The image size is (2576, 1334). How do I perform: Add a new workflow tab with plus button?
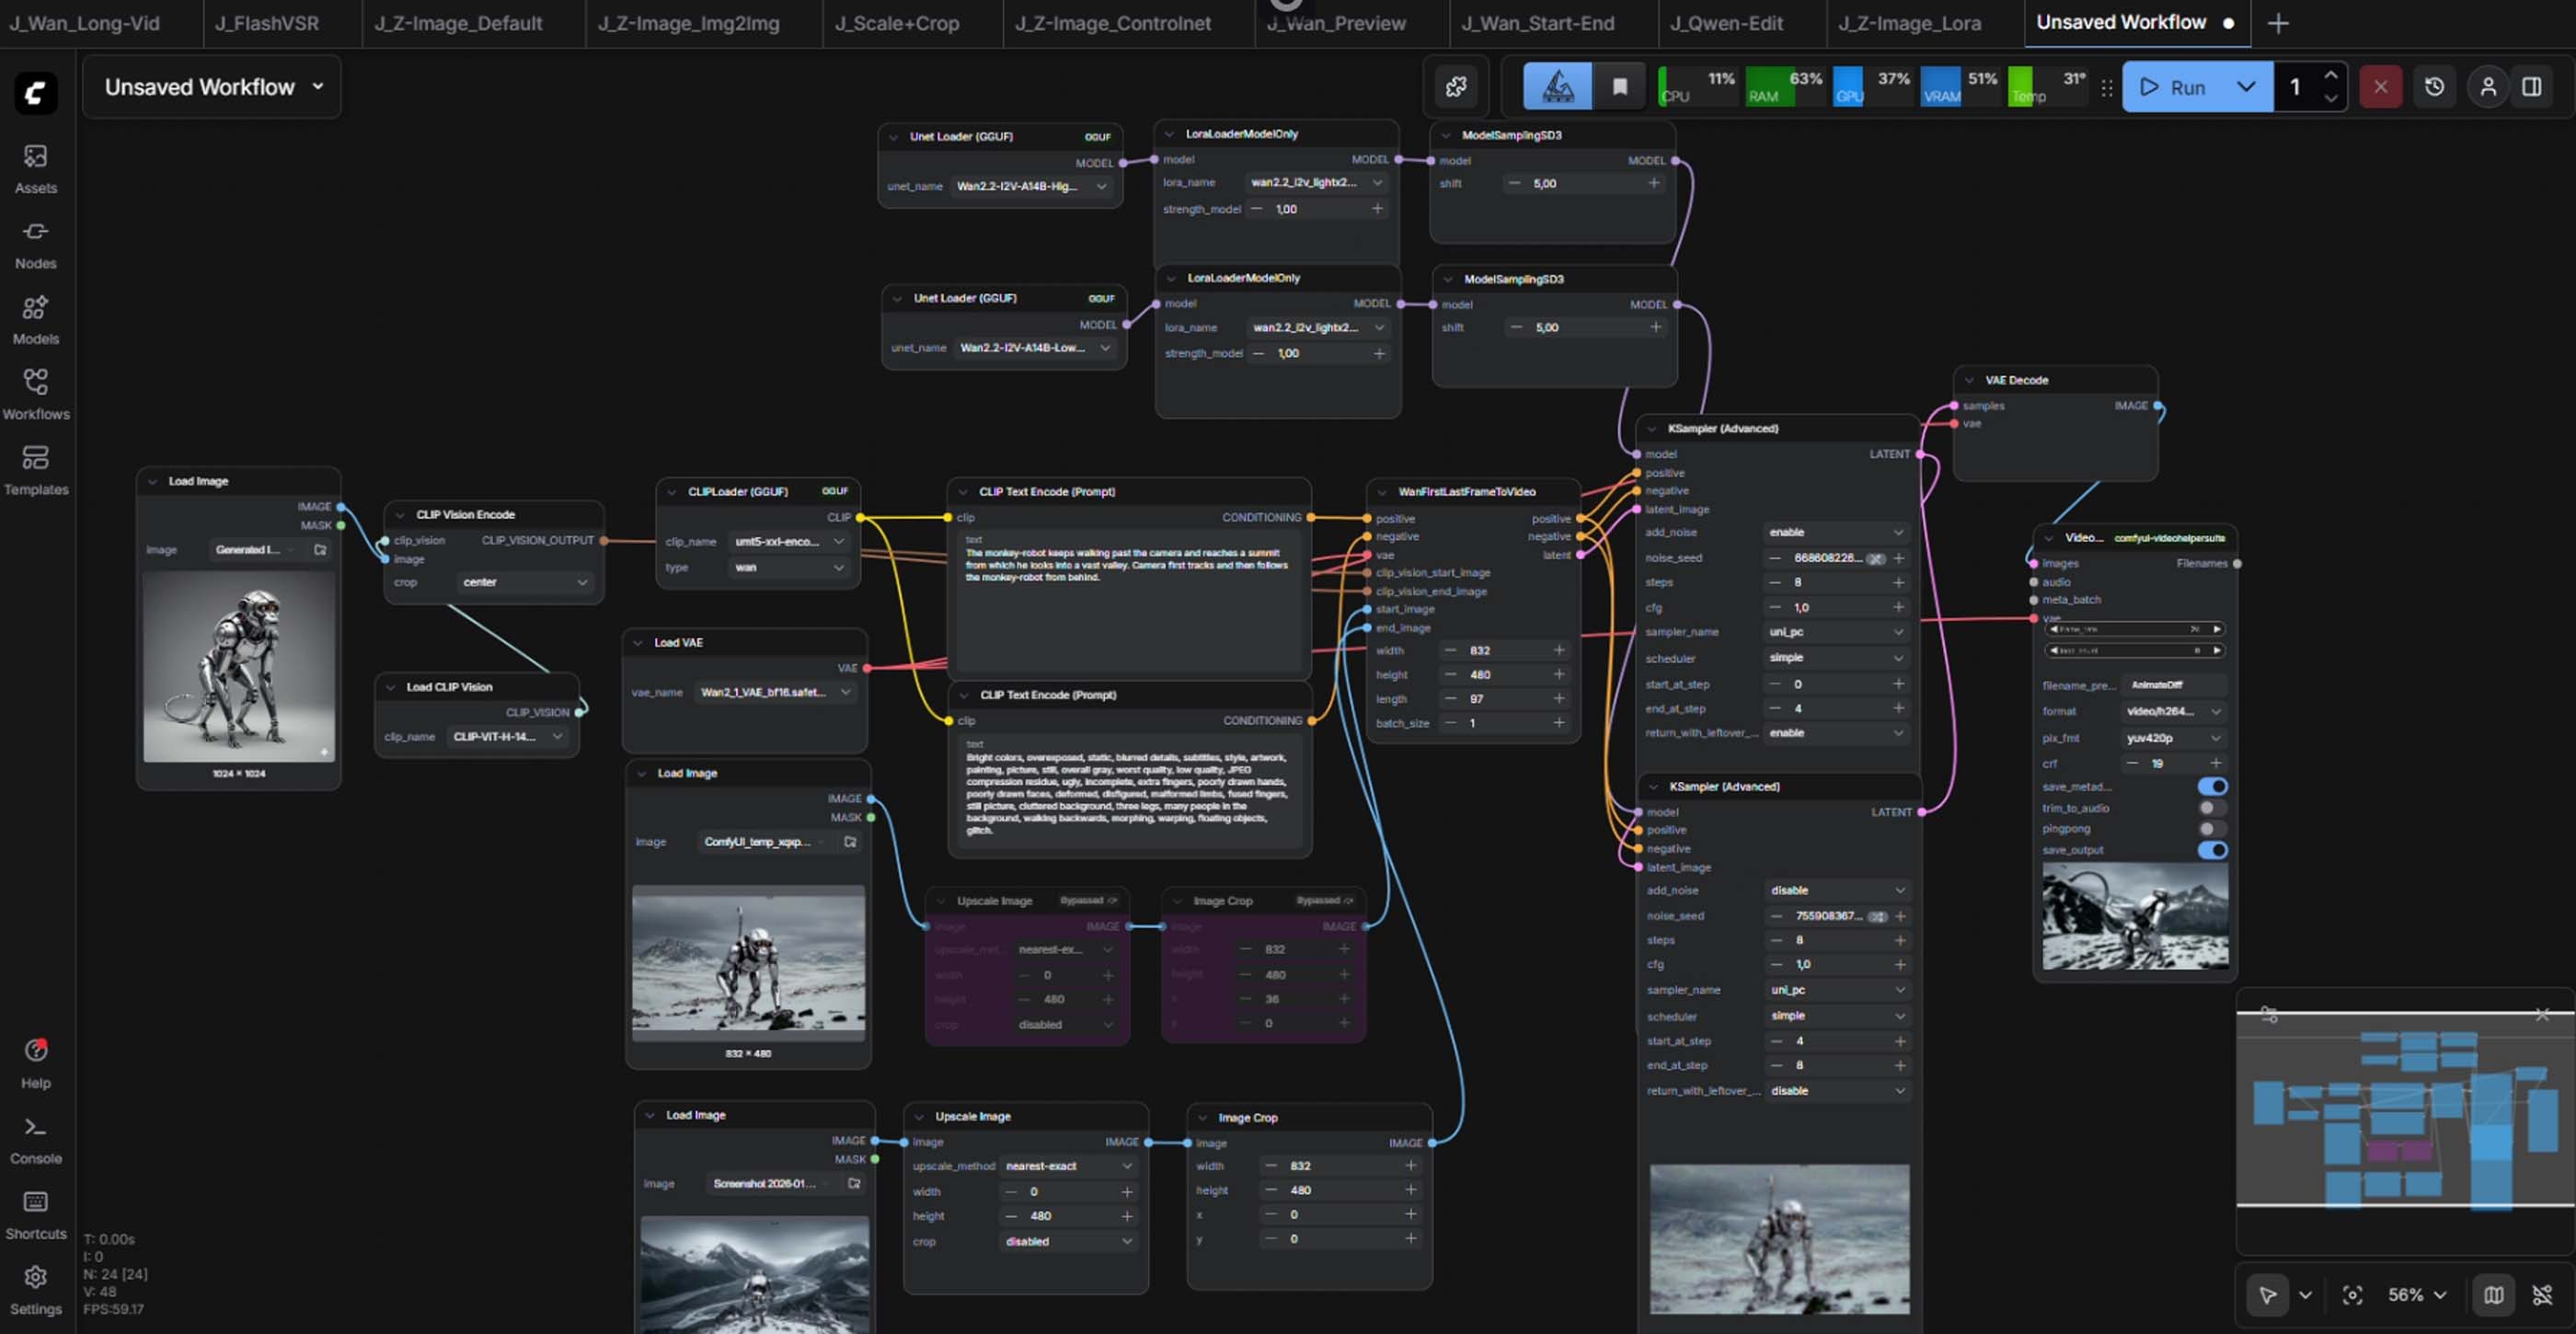2278,23
